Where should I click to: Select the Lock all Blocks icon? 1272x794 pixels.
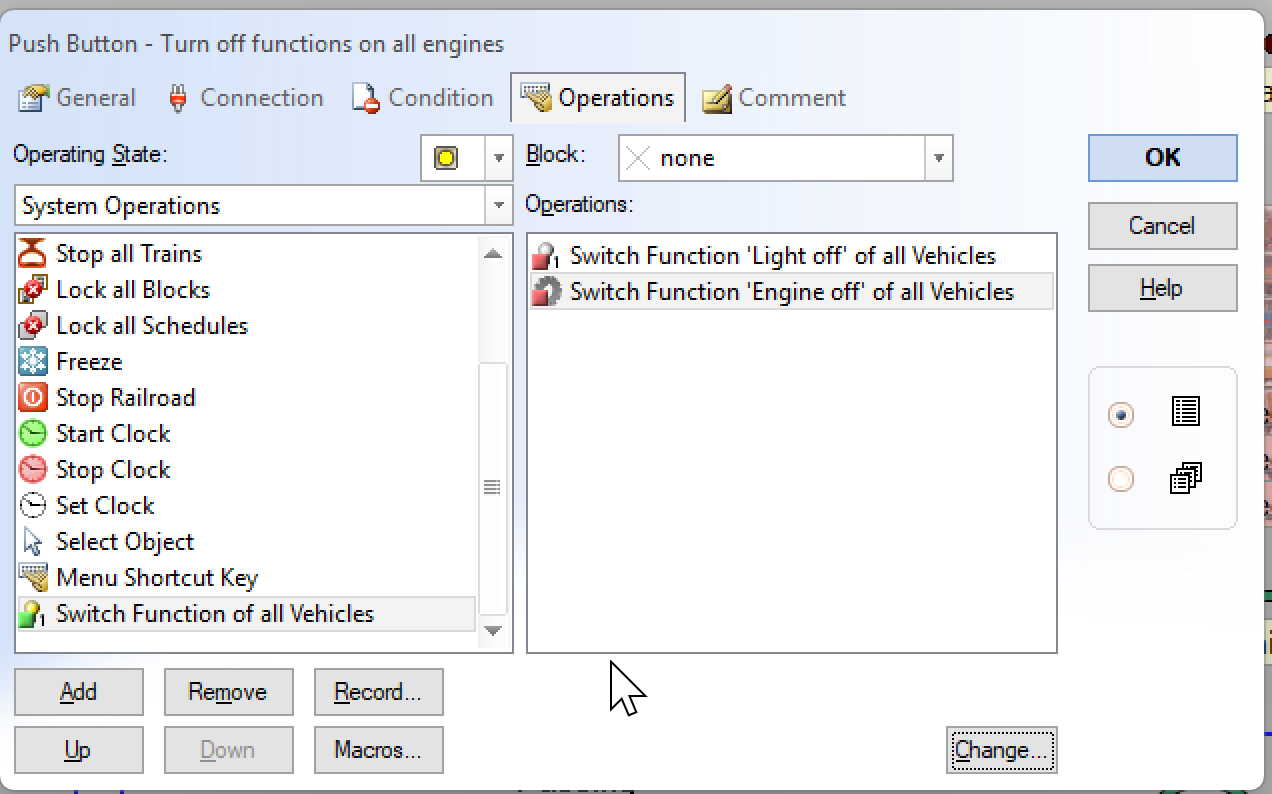(x=33, y=290)
